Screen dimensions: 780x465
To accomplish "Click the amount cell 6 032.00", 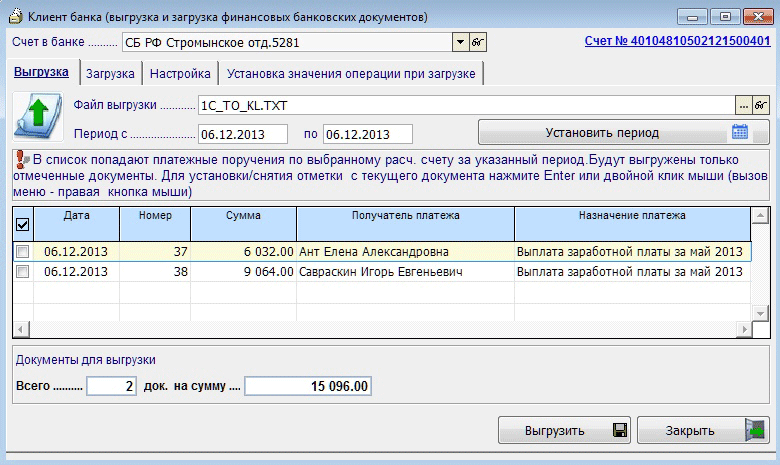I will pyautogui.click(x=243, y=252).
